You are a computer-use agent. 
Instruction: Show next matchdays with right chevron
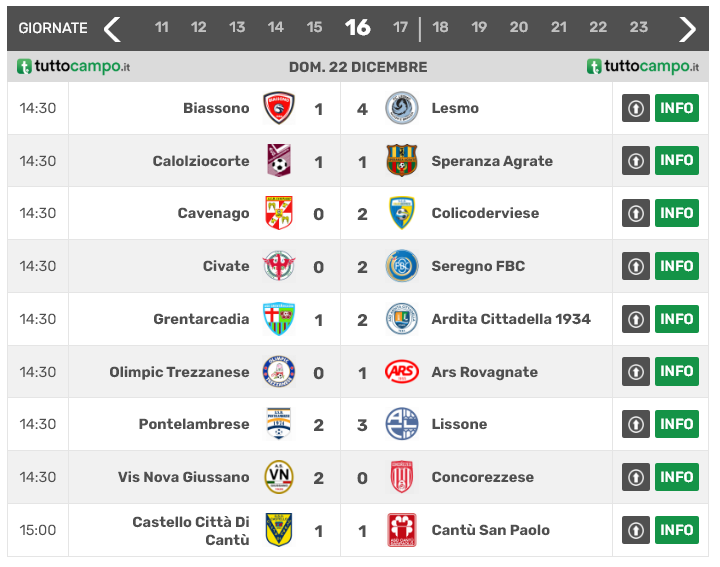point(687,28)
